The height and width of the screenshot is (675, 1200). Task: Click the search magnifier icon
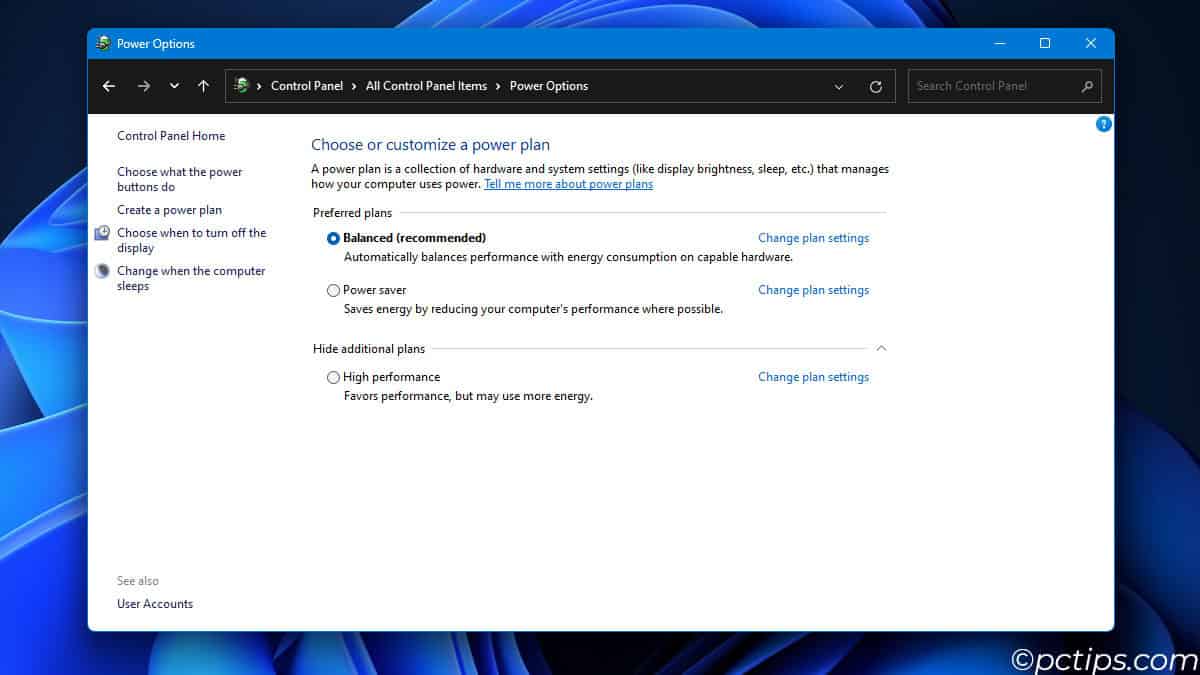tap(1087, 86)
